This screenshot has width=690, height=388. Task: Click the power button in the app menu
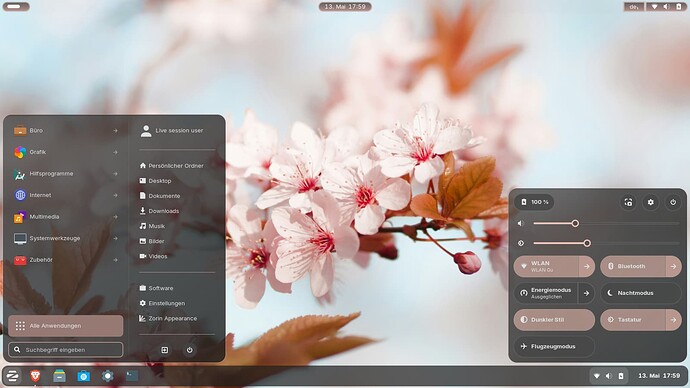[190, 350]
